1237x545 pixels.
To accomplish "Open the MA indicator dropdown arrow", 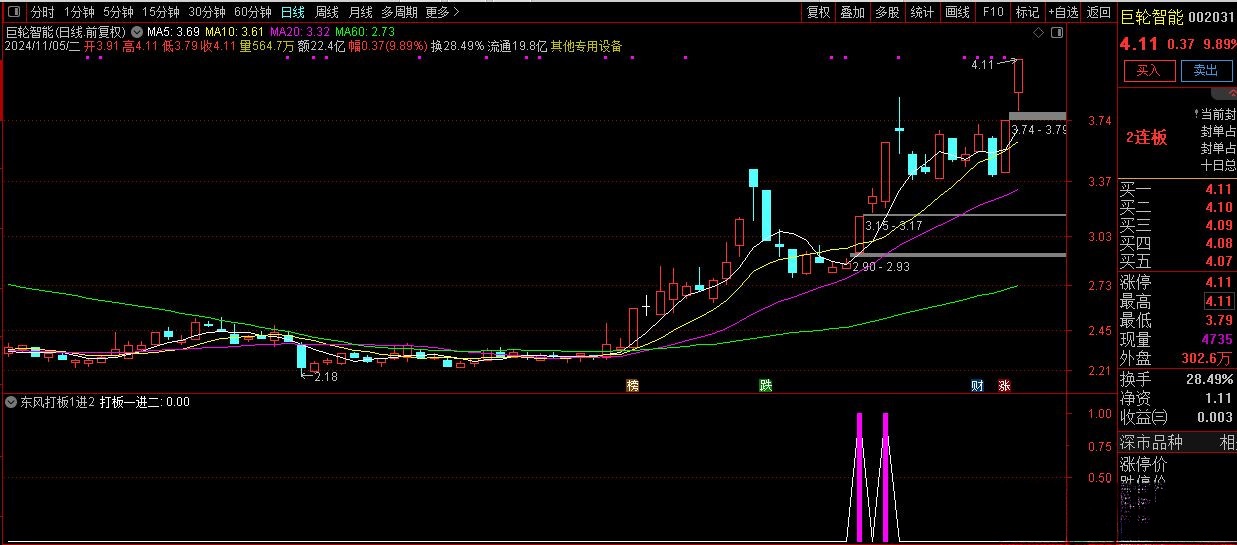I will click(137, 32).
